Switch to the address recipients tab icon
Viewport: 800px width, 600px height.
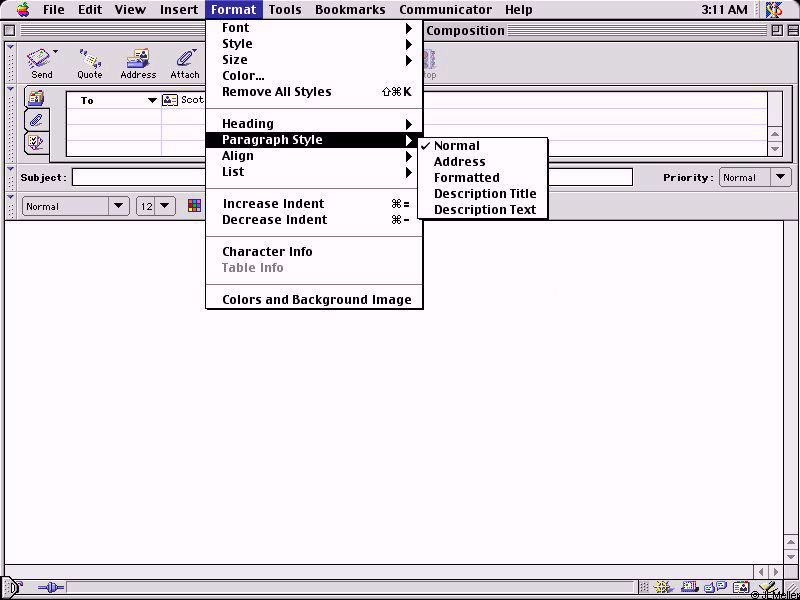36,97
